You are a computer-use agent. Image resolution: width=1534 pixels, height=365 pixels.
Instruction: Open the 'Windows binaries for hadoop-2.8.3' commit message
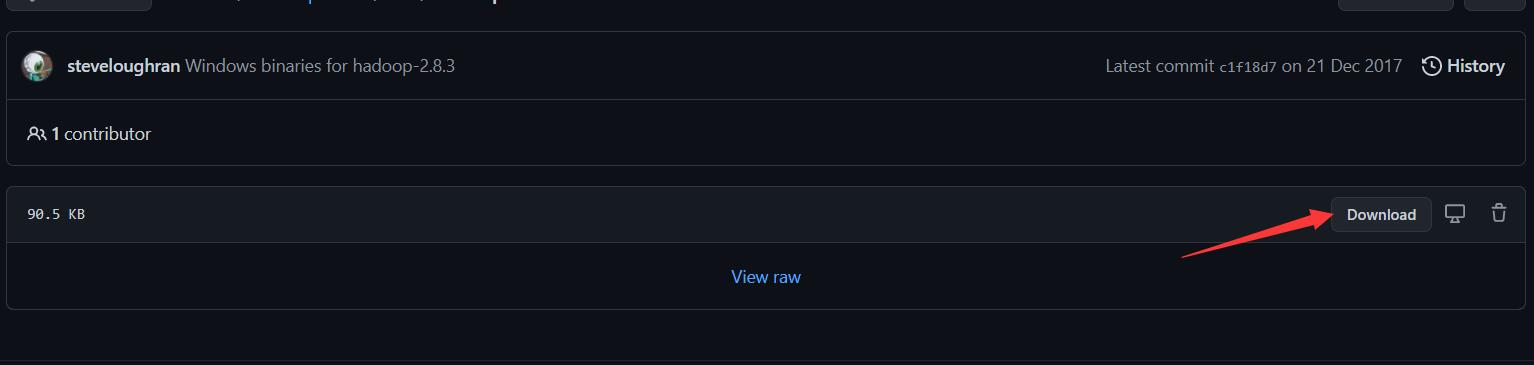pos(320,66)
